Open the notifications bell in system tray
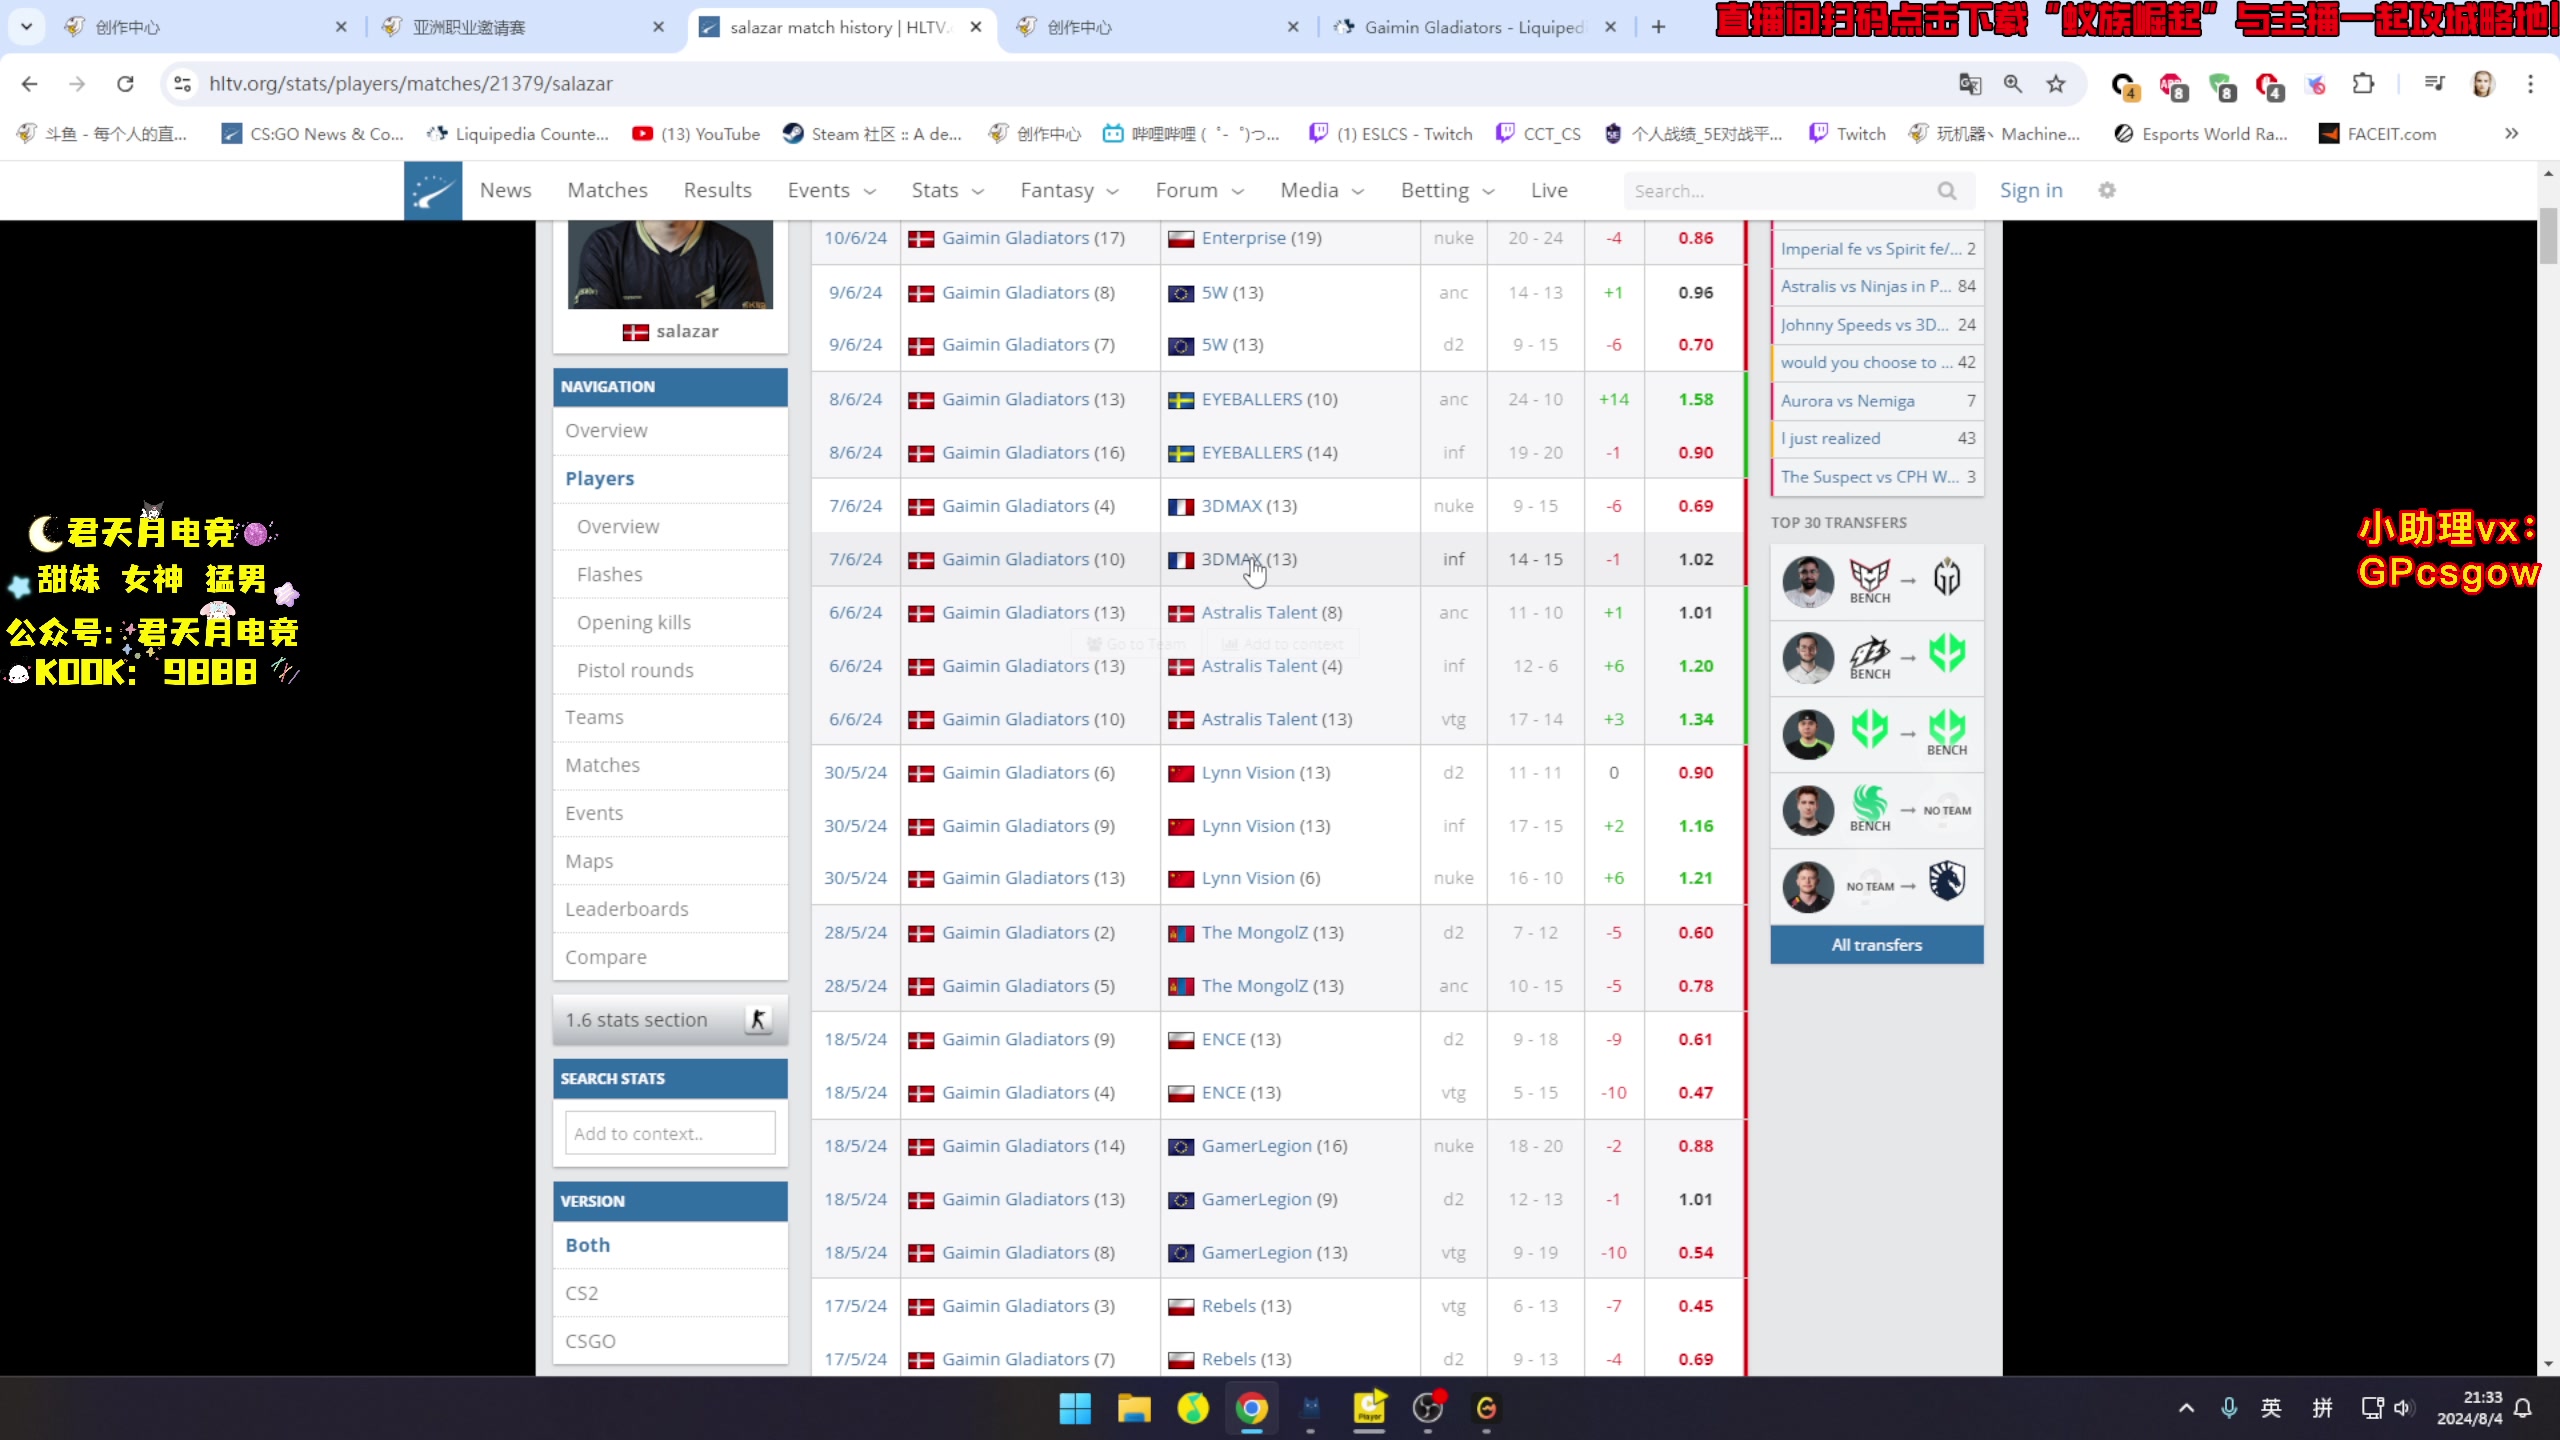 [x=2523, y=1408]
